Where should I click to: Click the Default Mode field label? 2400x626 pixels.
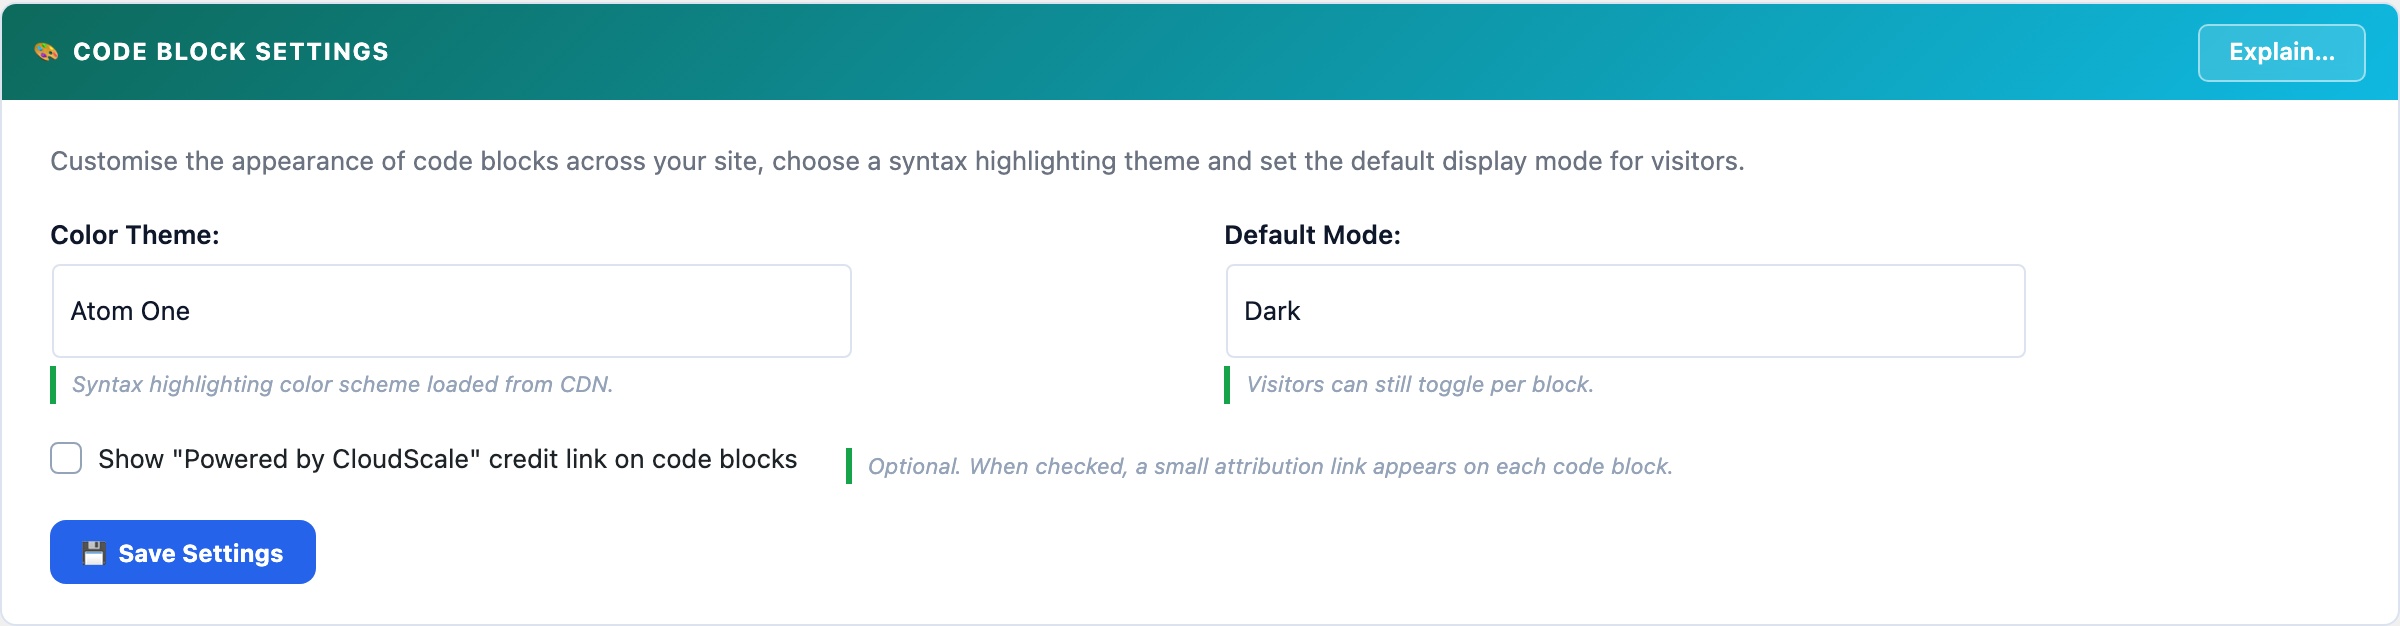tap(1312, 235)
